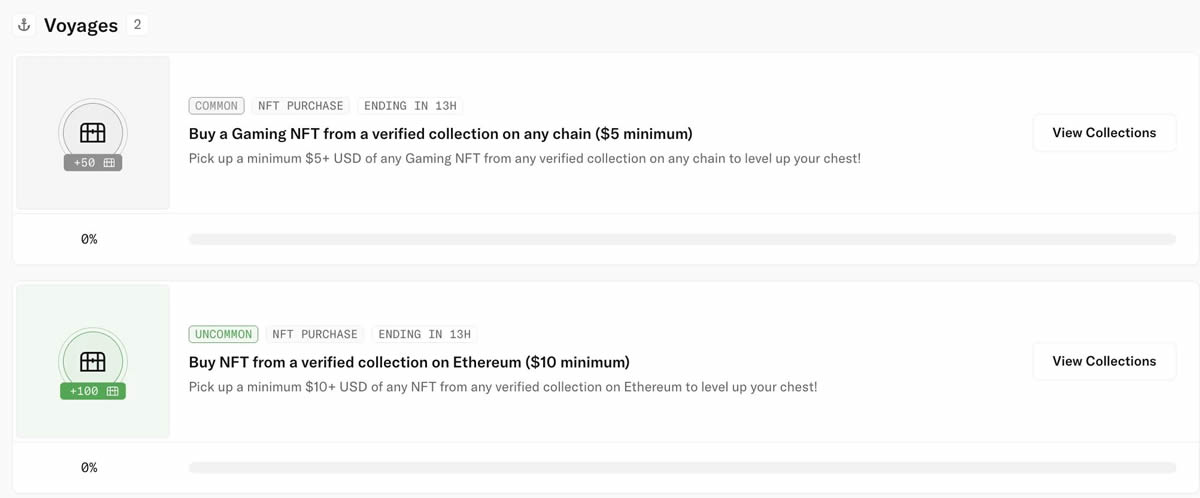Screen dimensions: 1200x498
Task: Click the Ethereum voyage progress bar
Action: (682, 467)
